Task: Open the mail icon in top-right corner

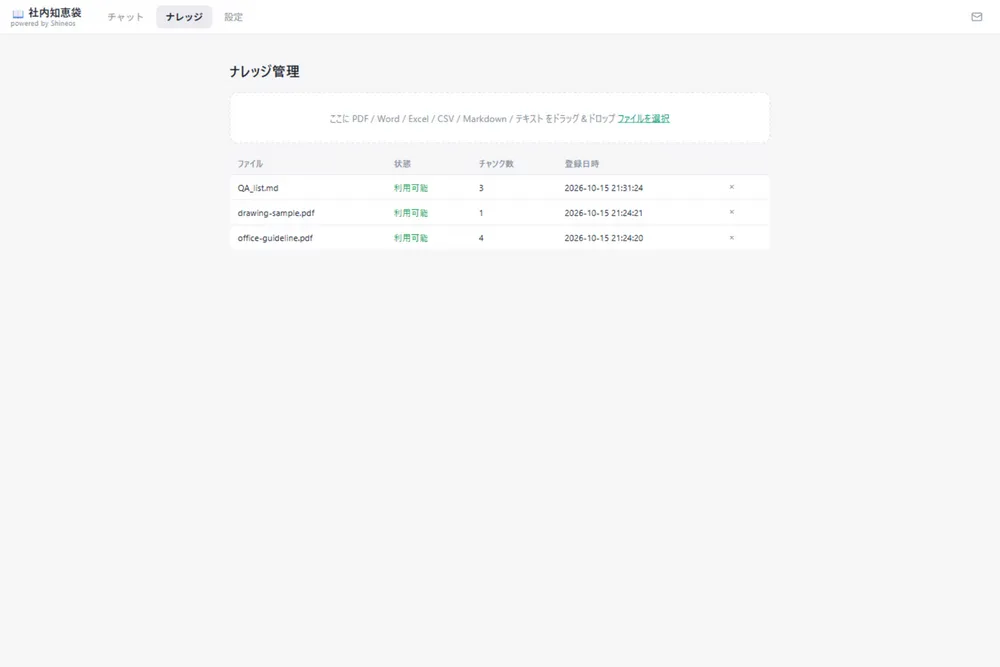Action: 976,17
